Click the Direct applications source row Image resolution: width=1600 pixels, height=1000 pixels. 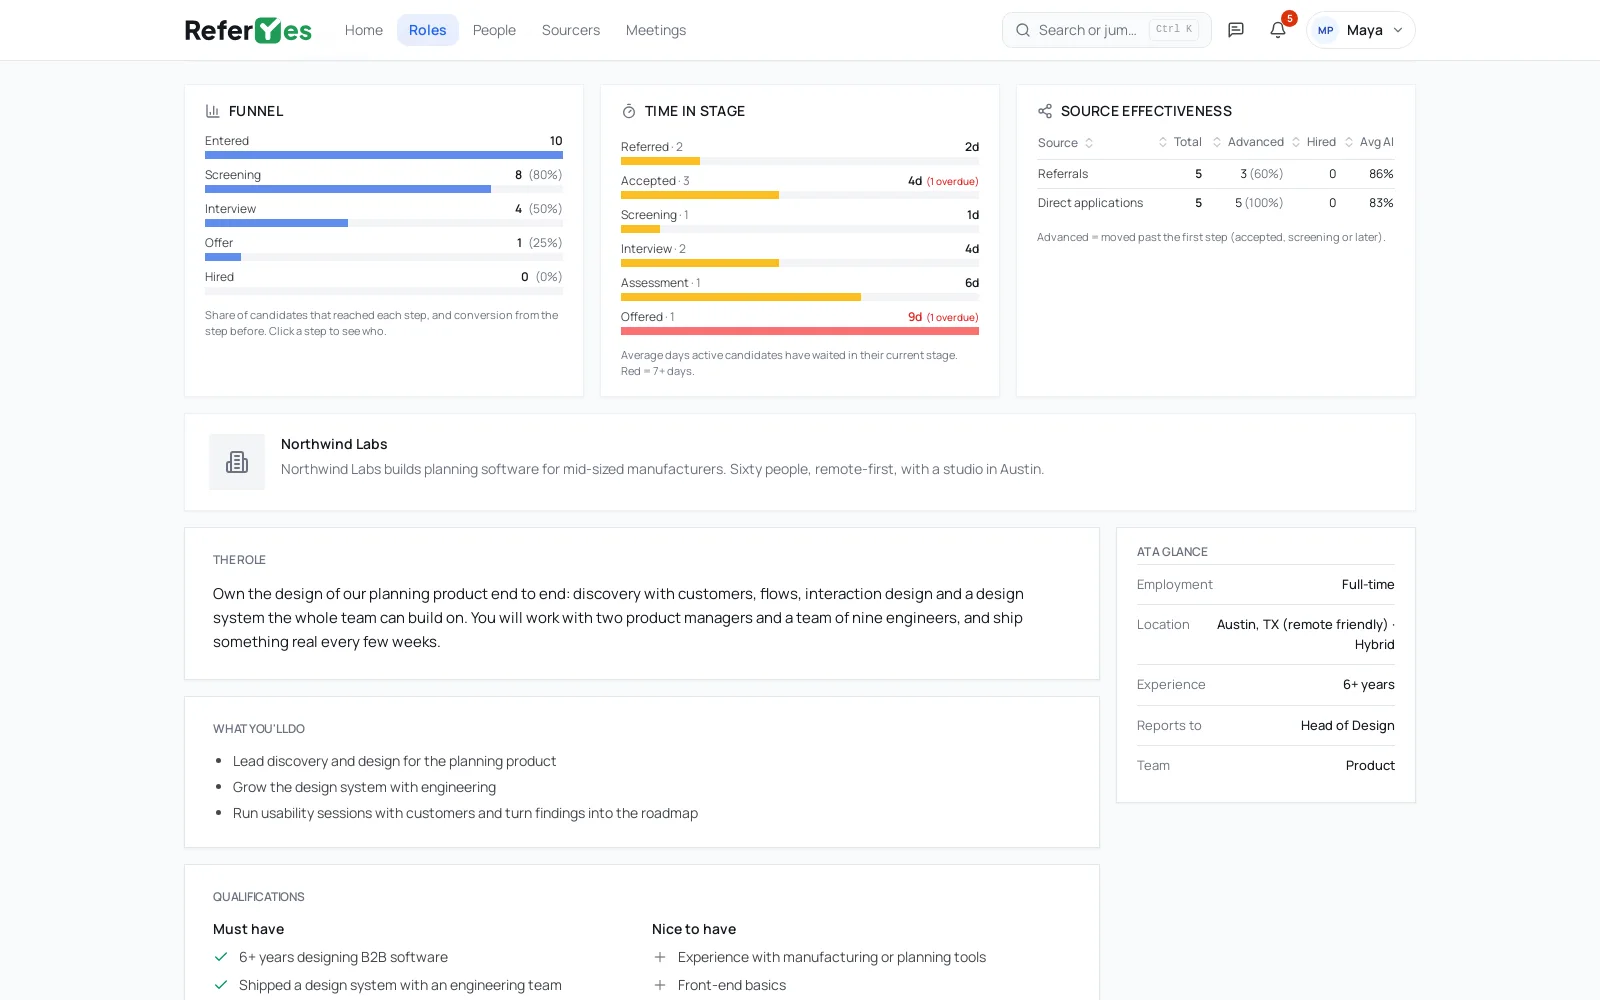pos(1216,203)
